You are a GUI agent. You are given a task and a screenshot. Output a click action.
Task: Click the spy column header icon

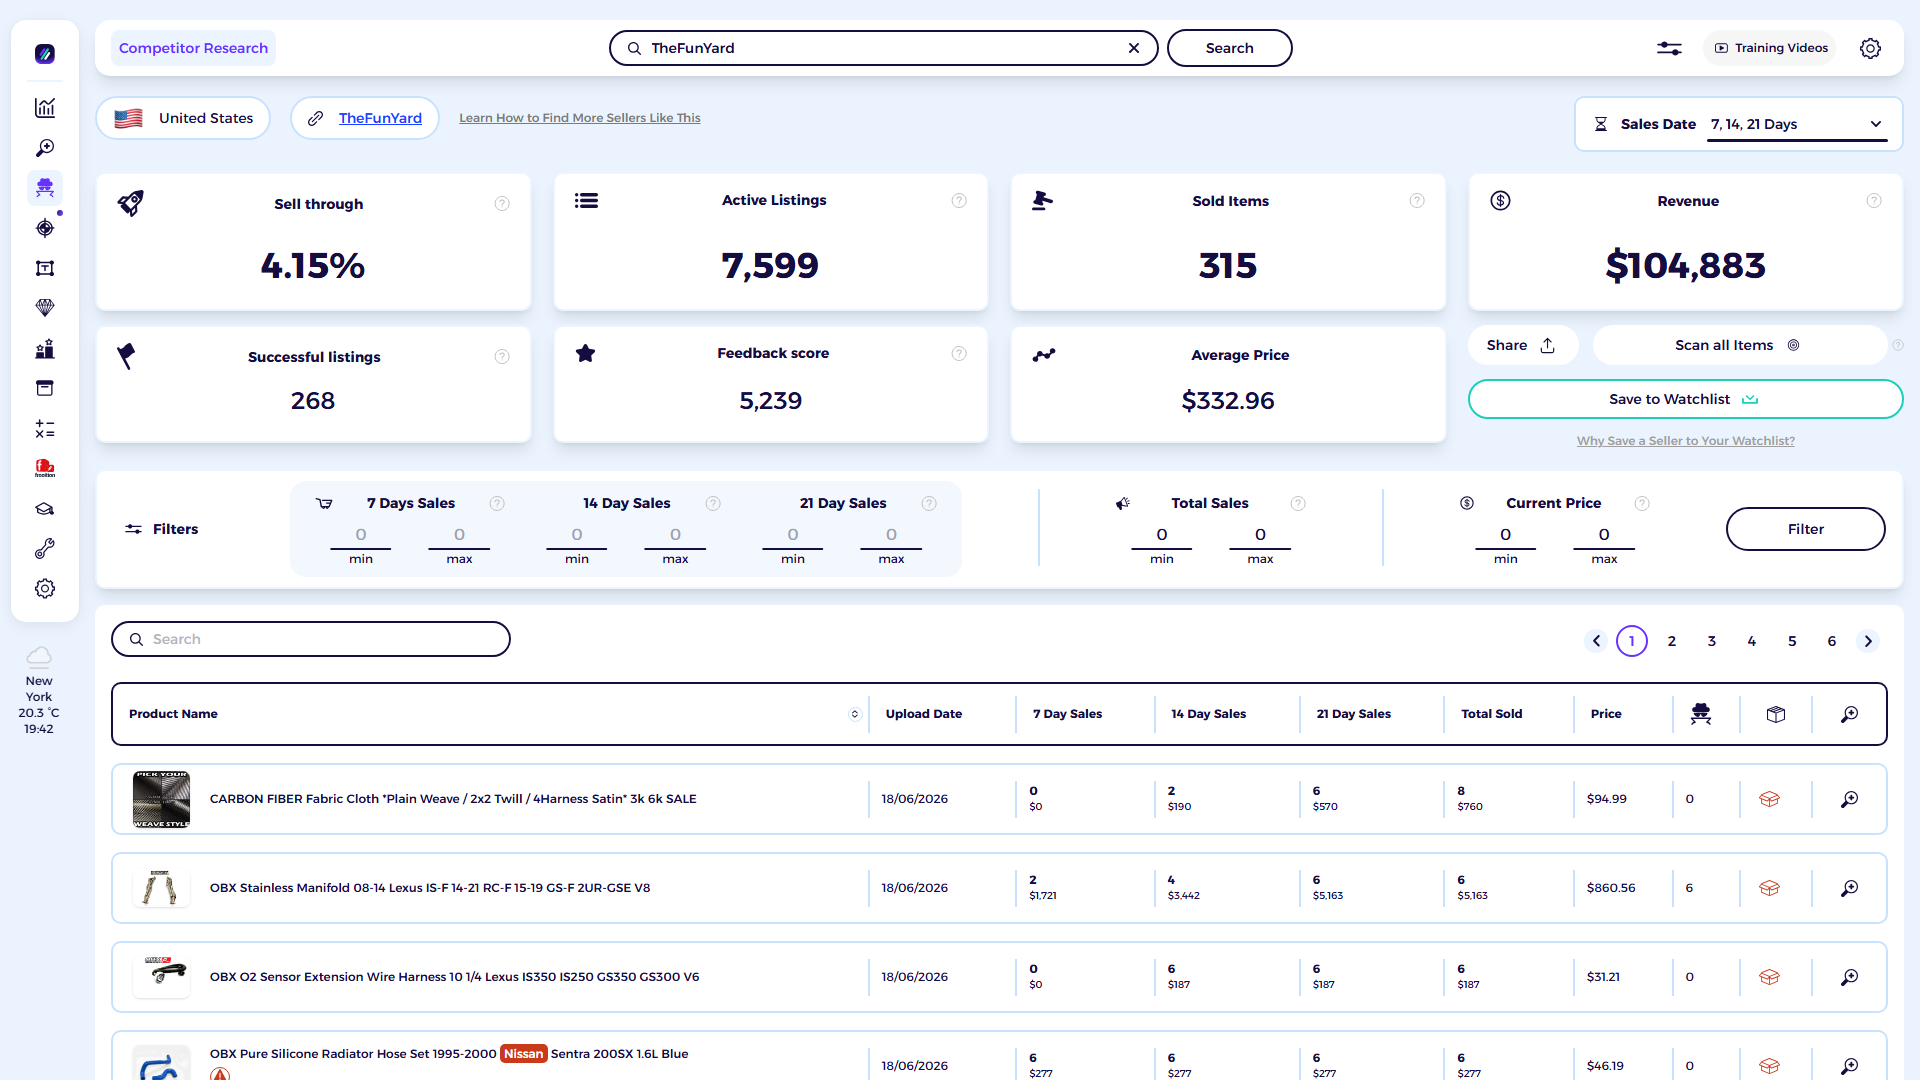(x=1701, y=714)
